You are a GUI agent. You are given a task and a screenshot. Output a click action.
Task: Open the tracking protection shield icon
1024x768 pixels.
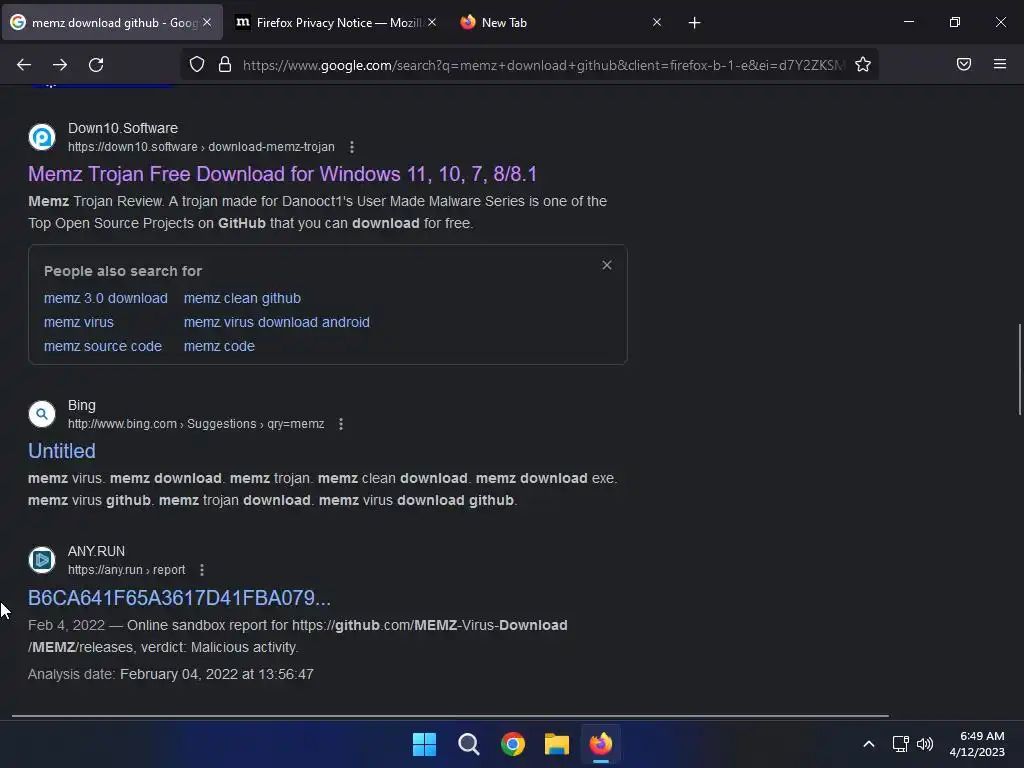tap(197, 64)
